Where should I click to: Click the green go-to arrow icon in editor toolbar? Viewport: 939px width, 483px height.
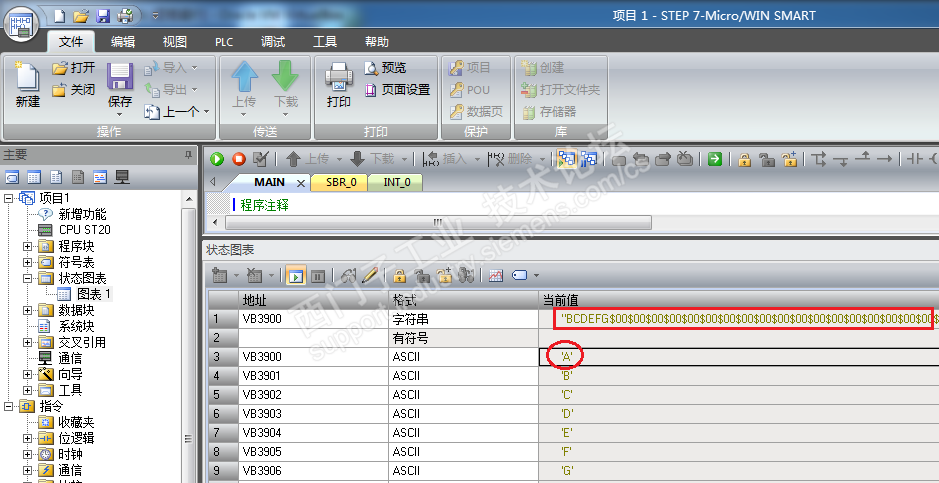pyautogui.click(x=714, y=159)
